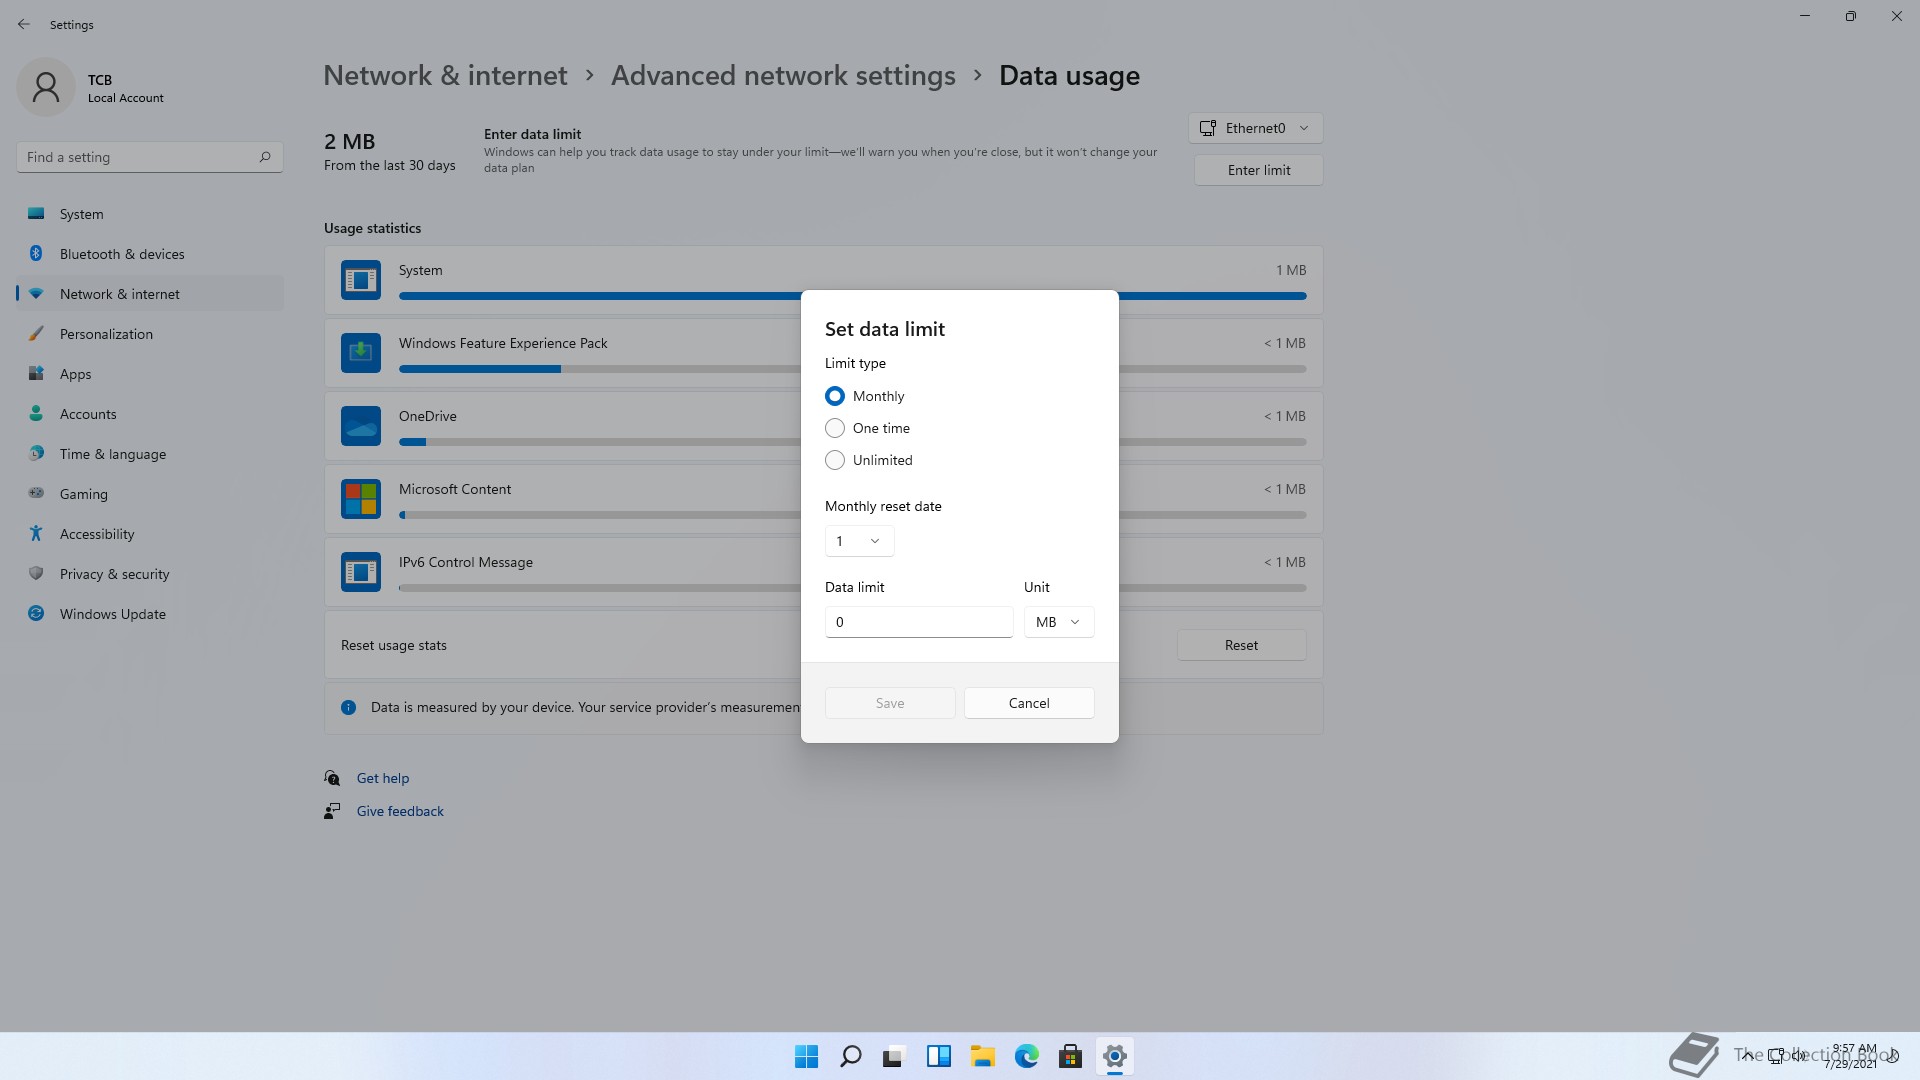
Task: Click the Bluetooth icon in sidebar
Action: (x=36, y=254)
